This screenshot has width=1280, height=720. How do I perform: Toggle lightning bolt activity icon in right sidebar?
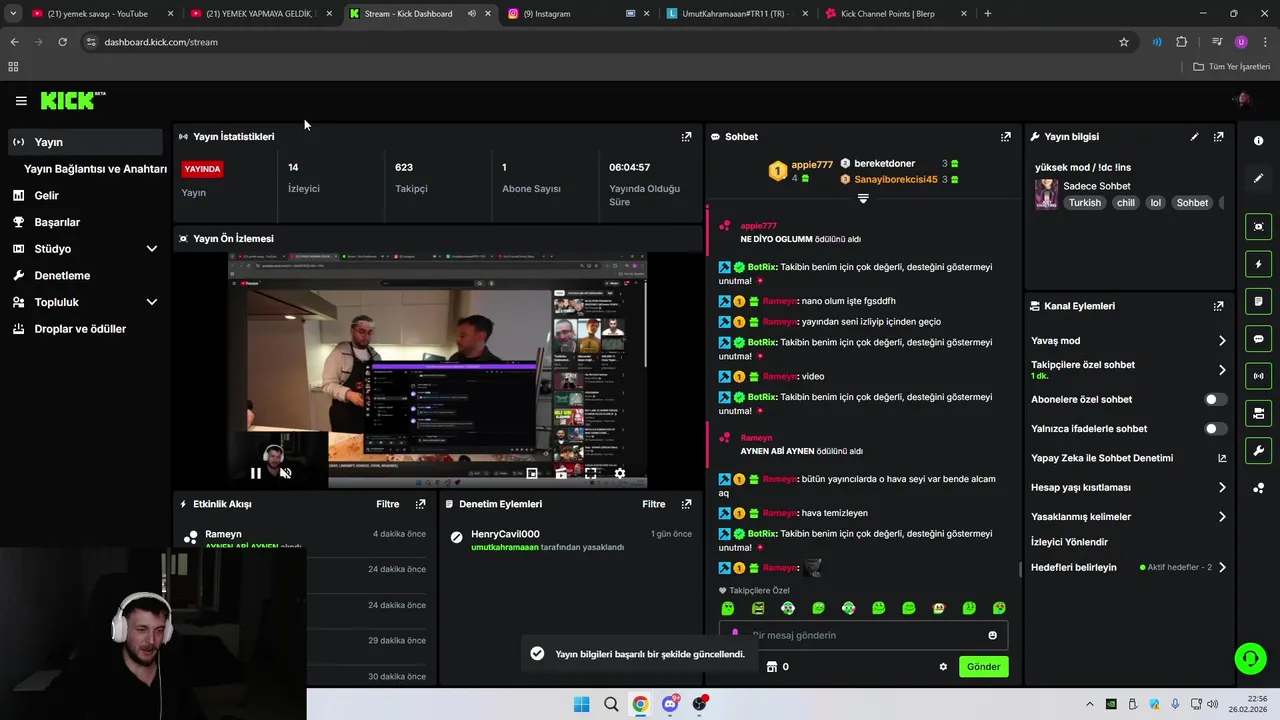coord(1258,264)
